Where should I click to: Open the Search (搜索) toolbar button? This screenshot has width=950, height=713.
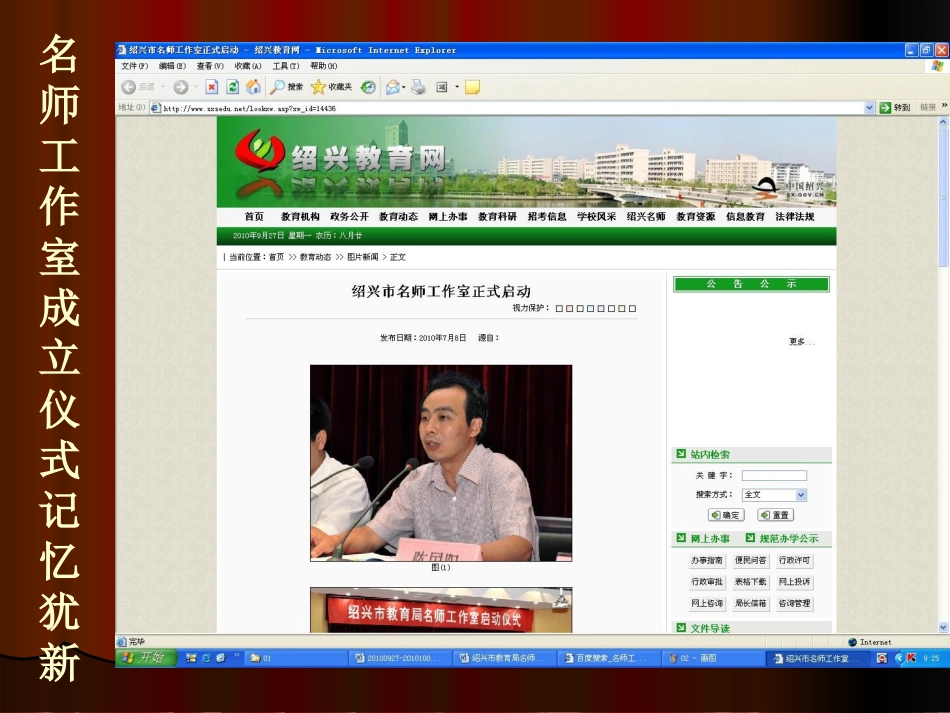pyautogui.click(x=287, y=87)
